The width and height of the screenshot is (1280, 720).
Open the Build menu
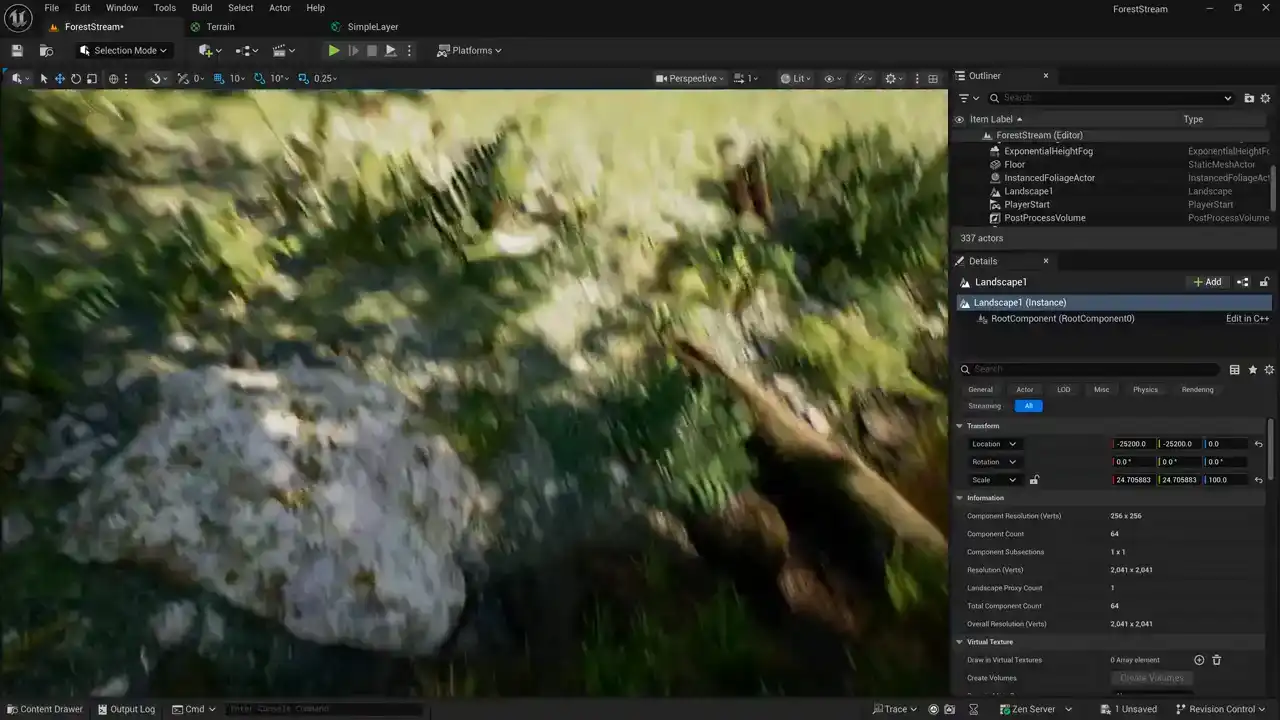tap(202, 8)
